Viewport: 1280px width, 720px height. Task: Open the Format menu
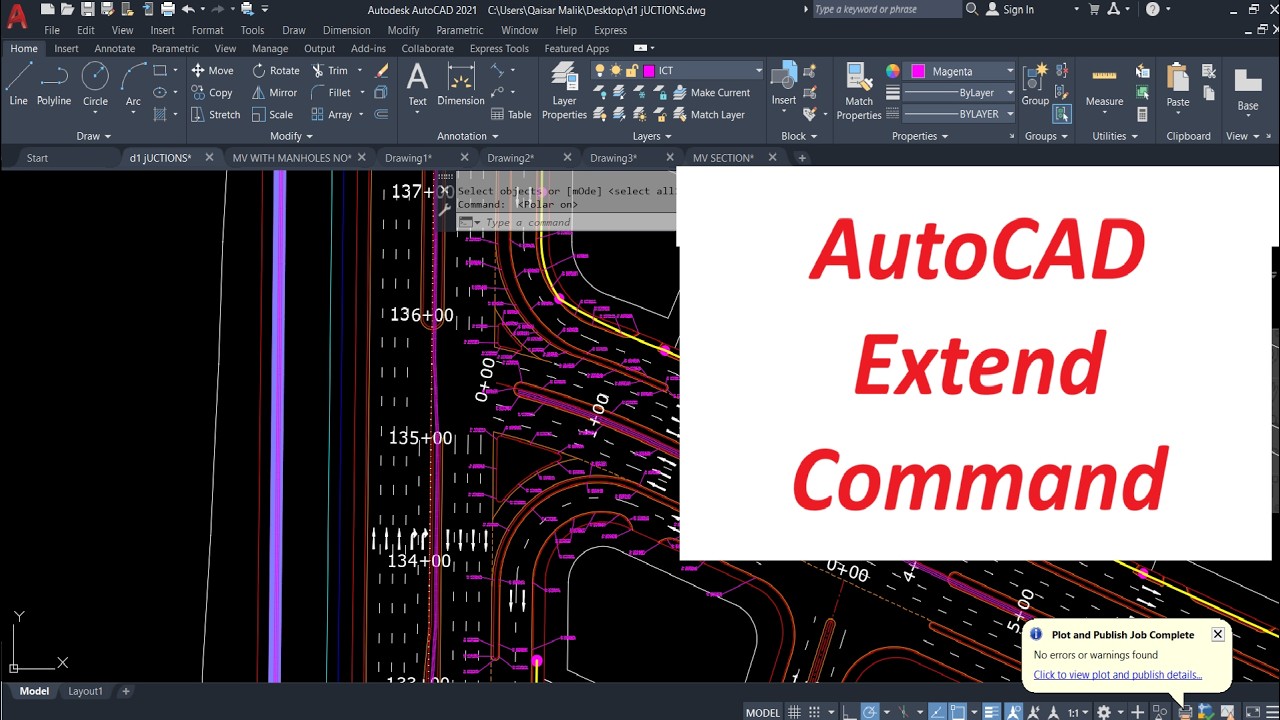pos(207,30)
